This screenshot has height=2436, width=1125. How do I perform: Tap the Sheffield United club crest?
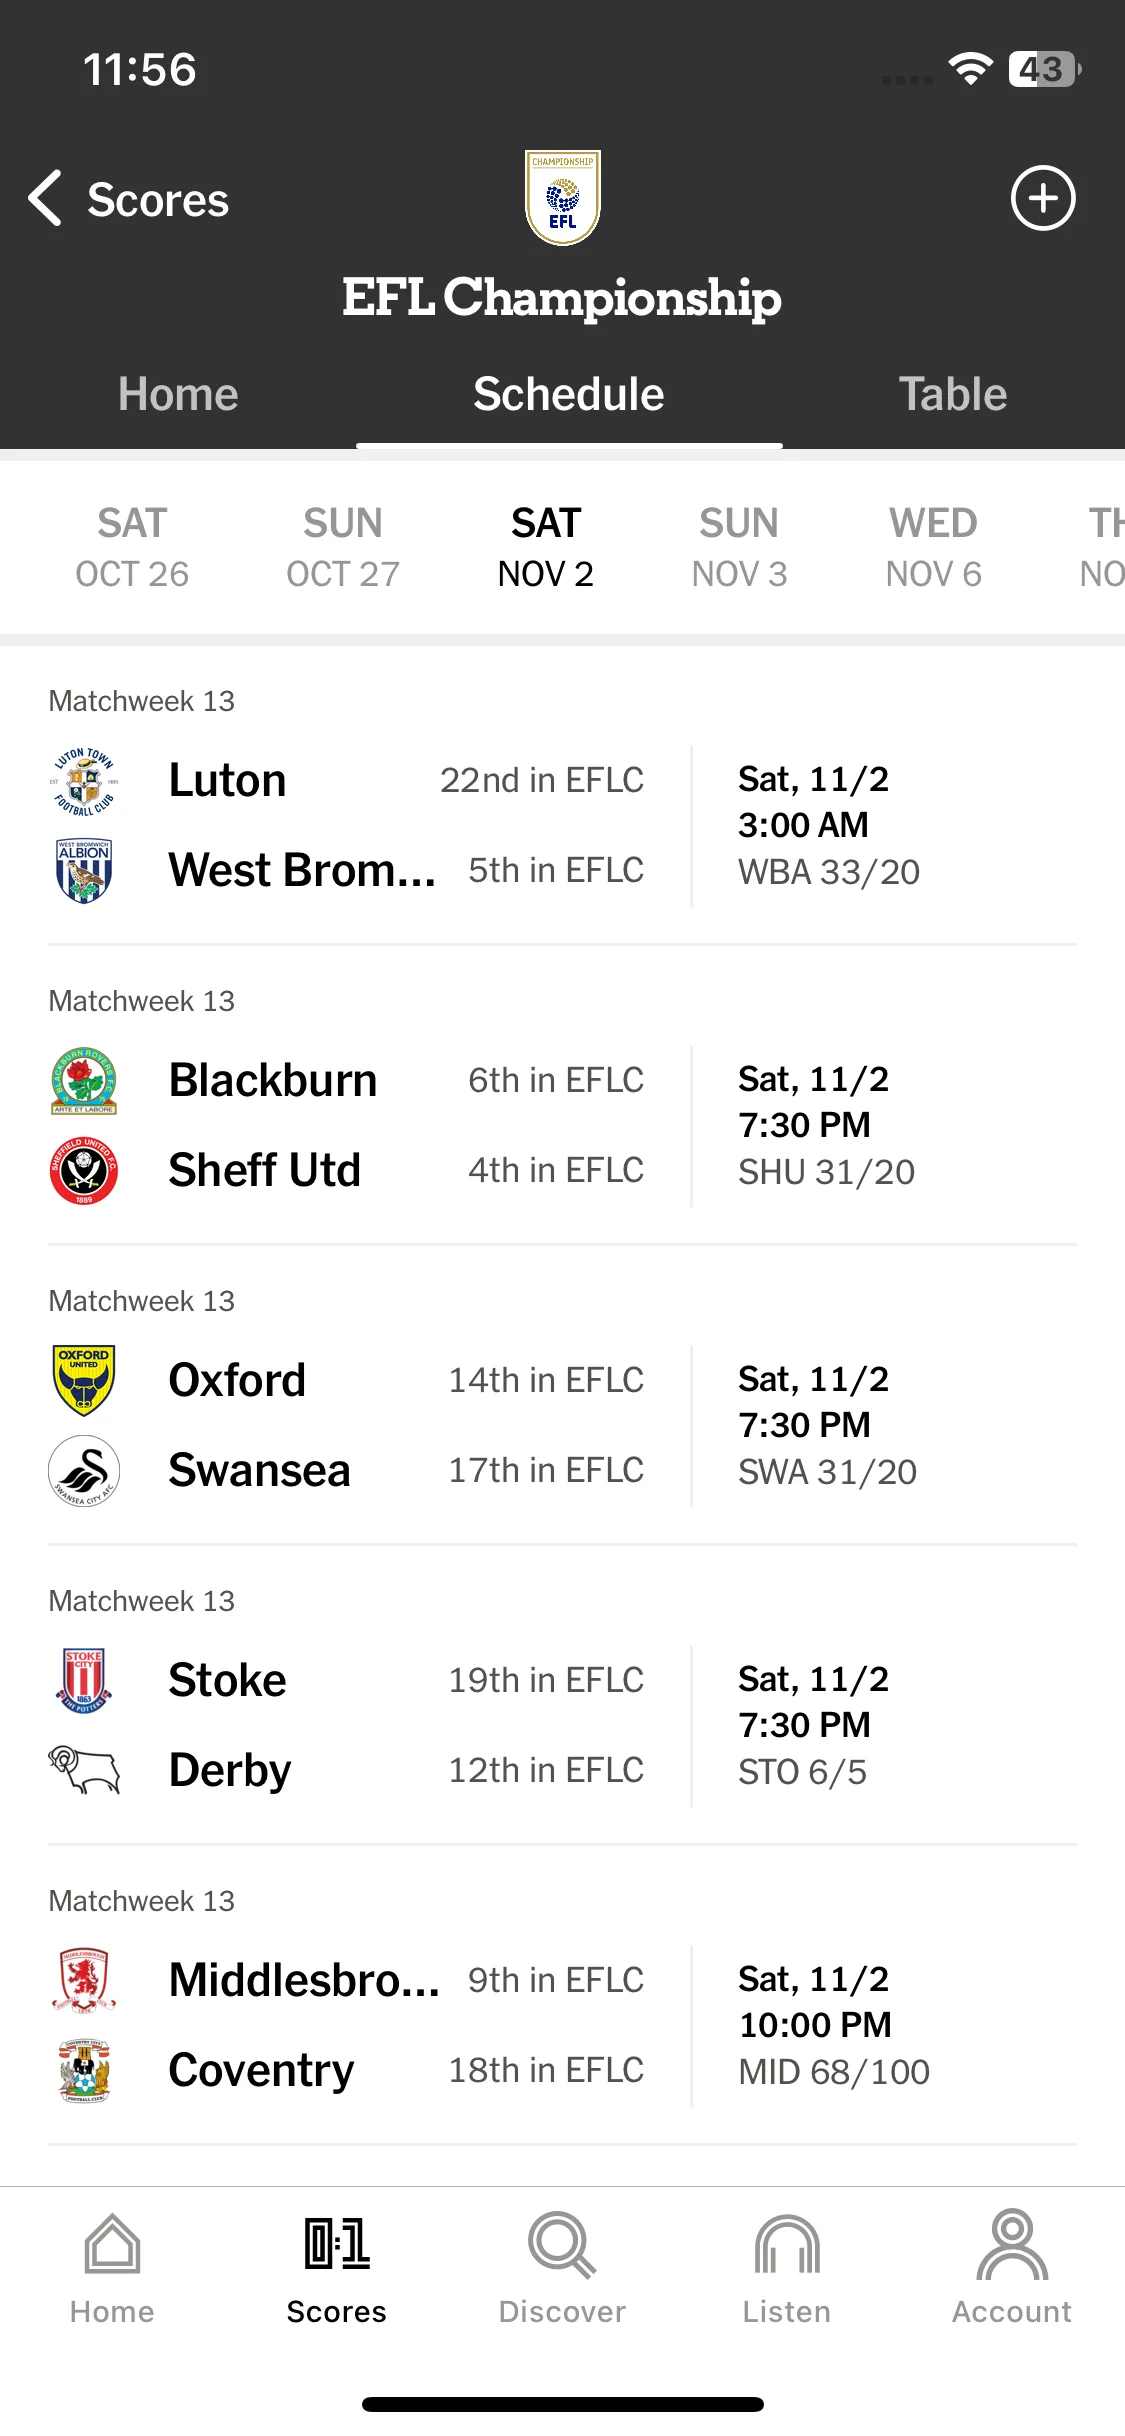tap(84, 1170)
